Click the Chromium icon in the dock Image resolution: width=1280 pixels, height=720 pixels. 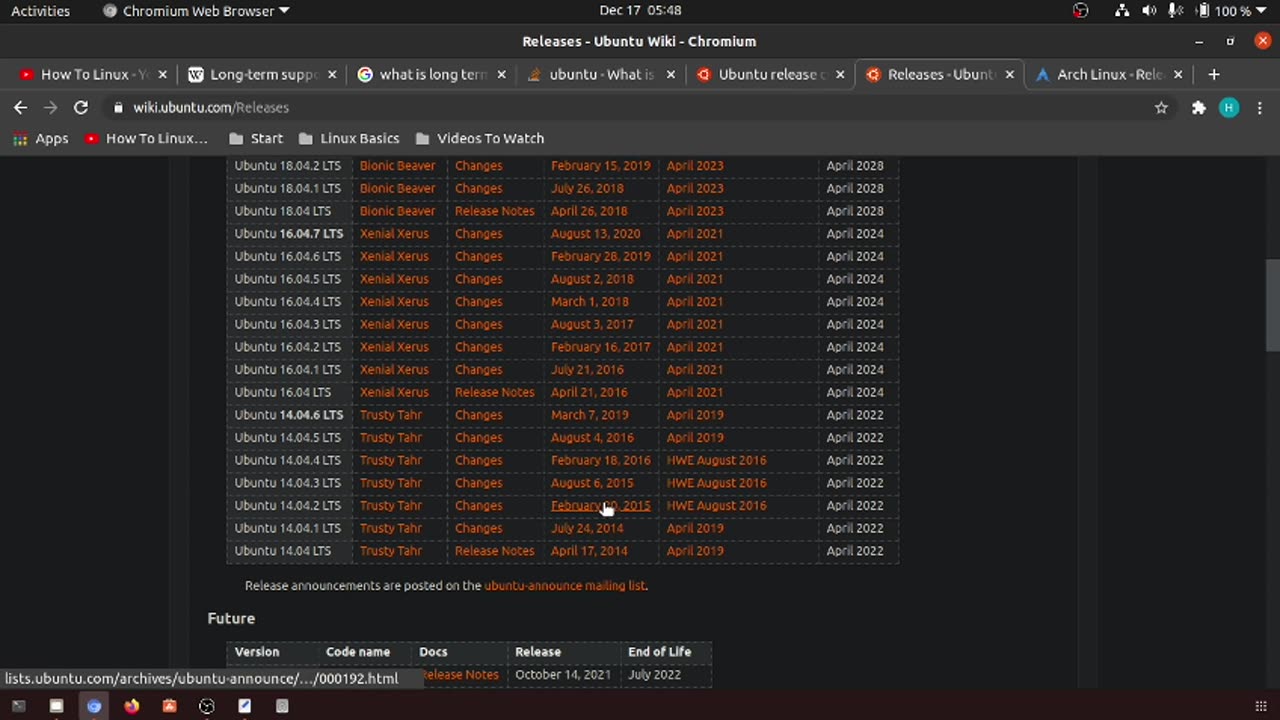94,706
